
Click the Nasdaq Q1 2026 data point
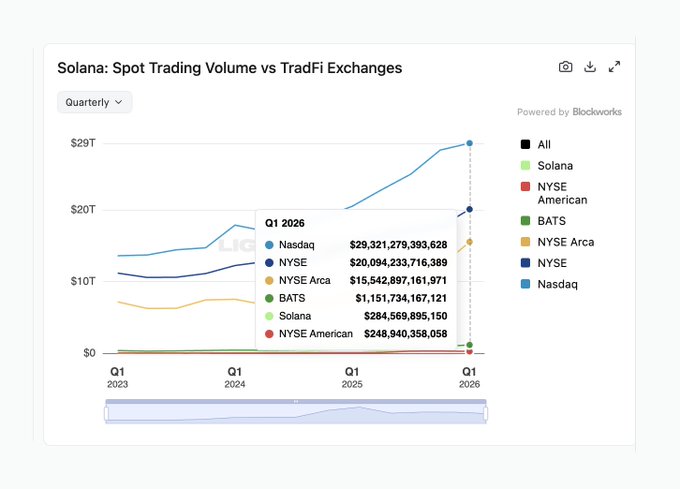pos(470,143)
